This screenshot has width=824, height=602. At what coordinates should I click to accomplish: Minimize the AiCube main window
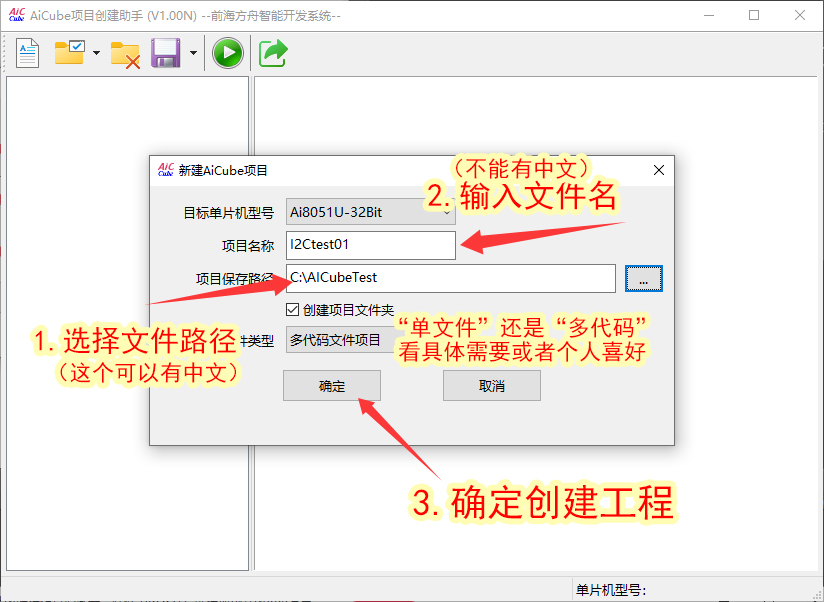tap(709, 15)
